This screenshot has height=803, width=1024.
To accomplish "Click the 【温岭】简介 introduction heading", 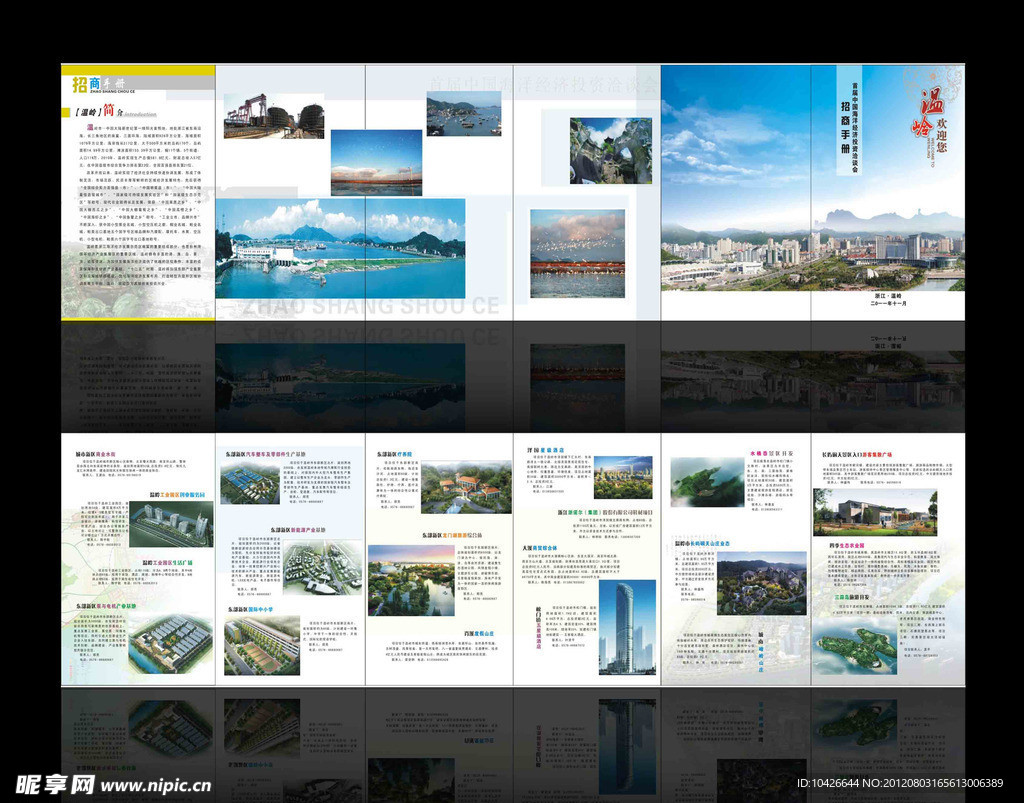I will coord(114,112).
